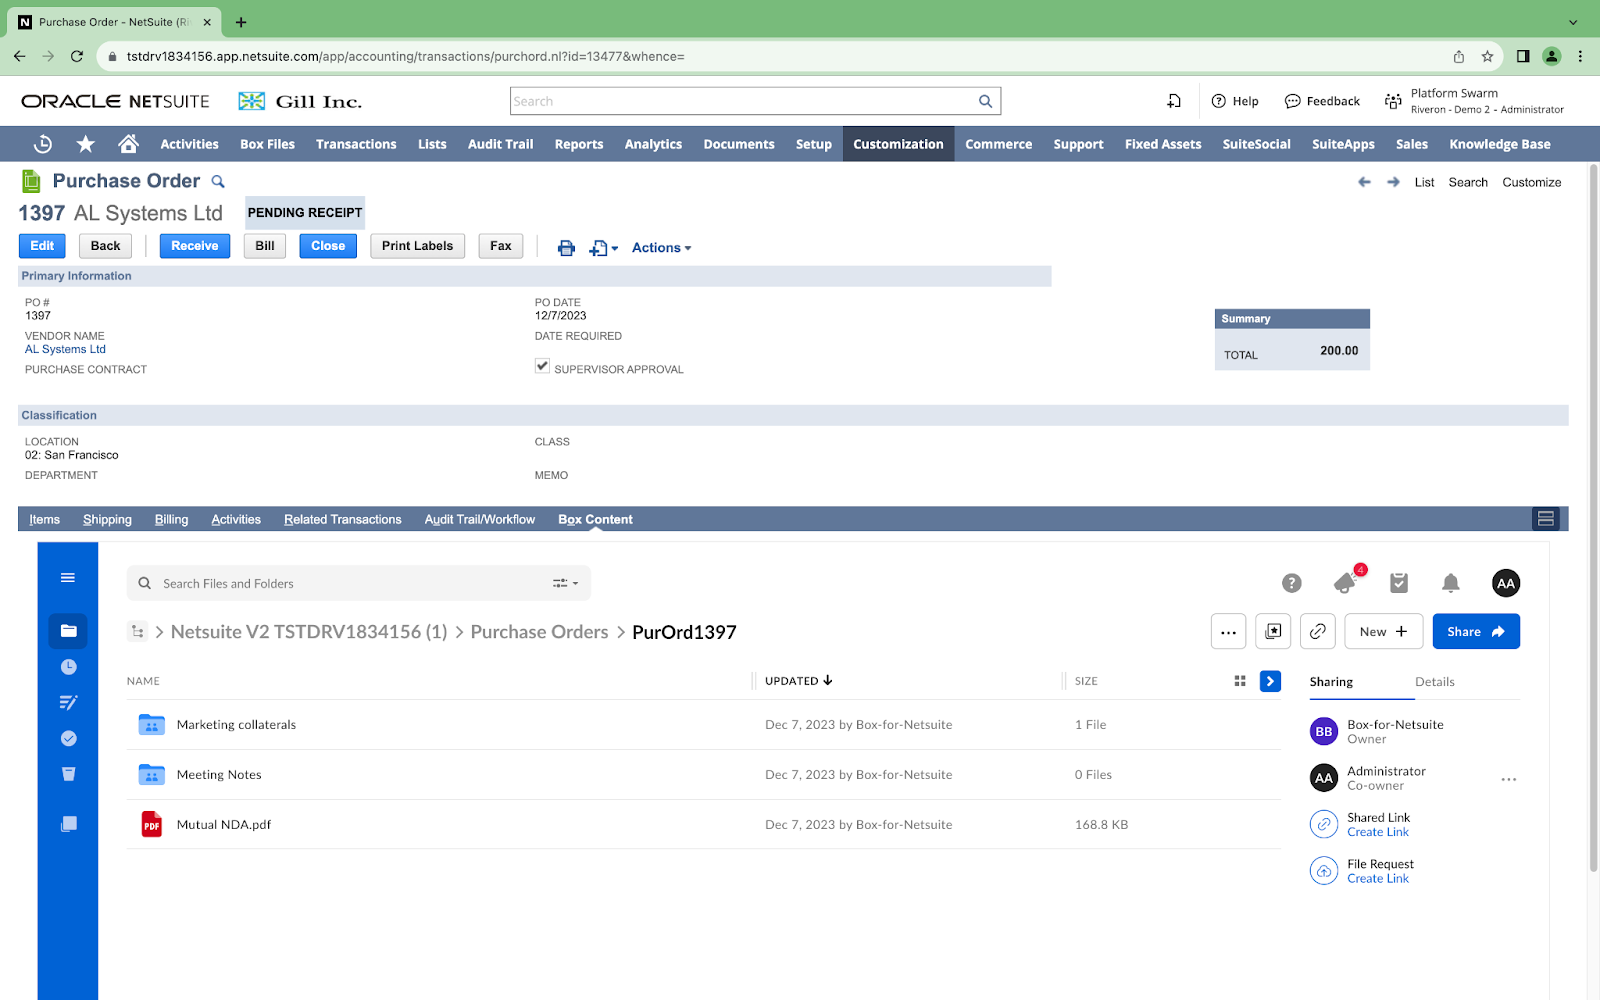Open Box notifications bell icon
The image size is (1600, 1000).
1450,583
